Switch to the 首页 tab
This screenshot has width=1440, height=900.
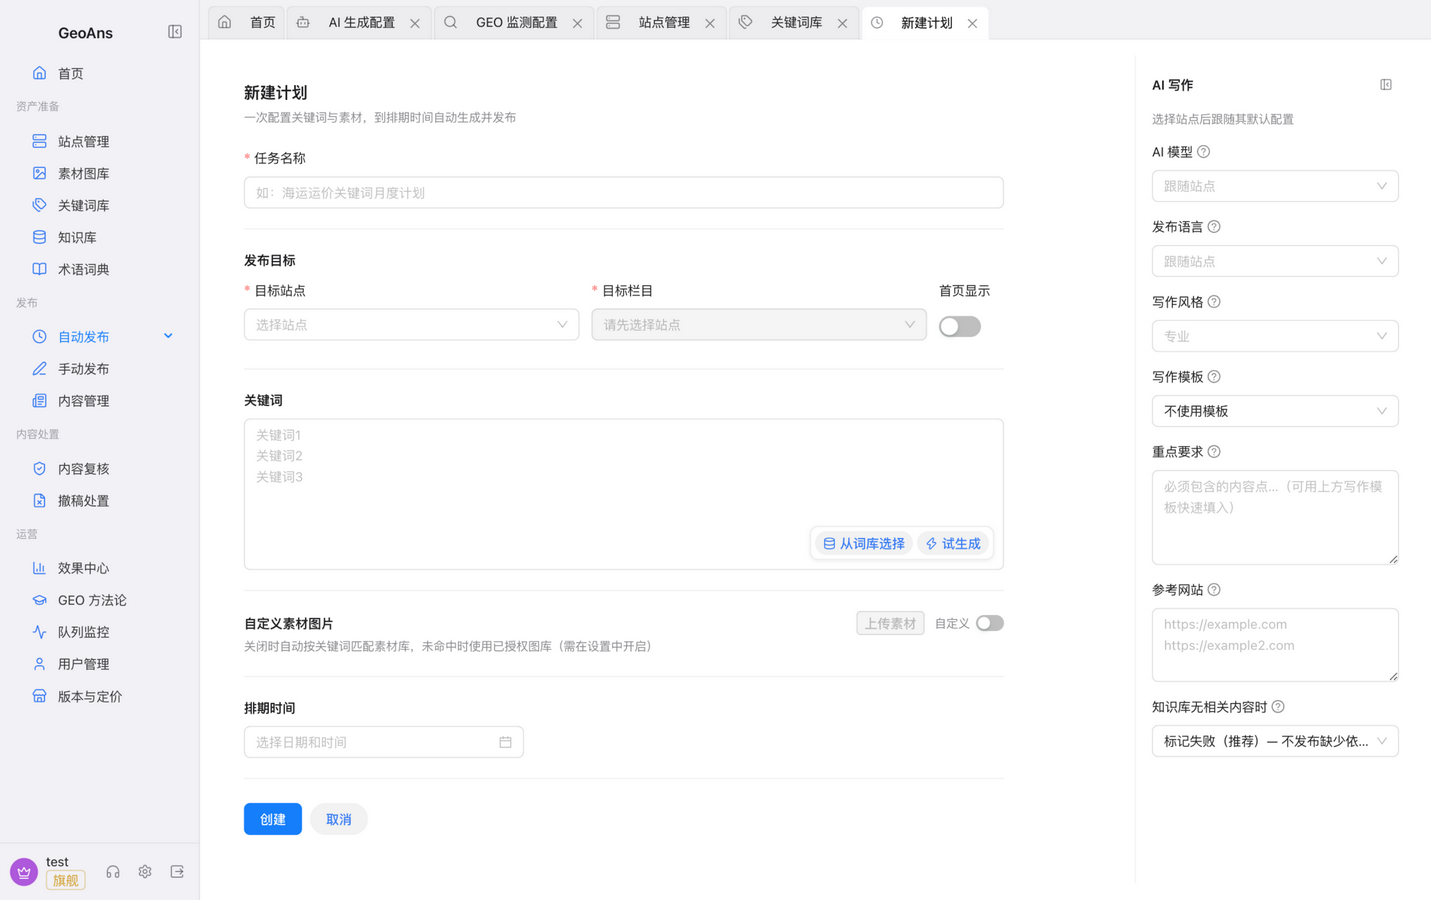[247, 23]
